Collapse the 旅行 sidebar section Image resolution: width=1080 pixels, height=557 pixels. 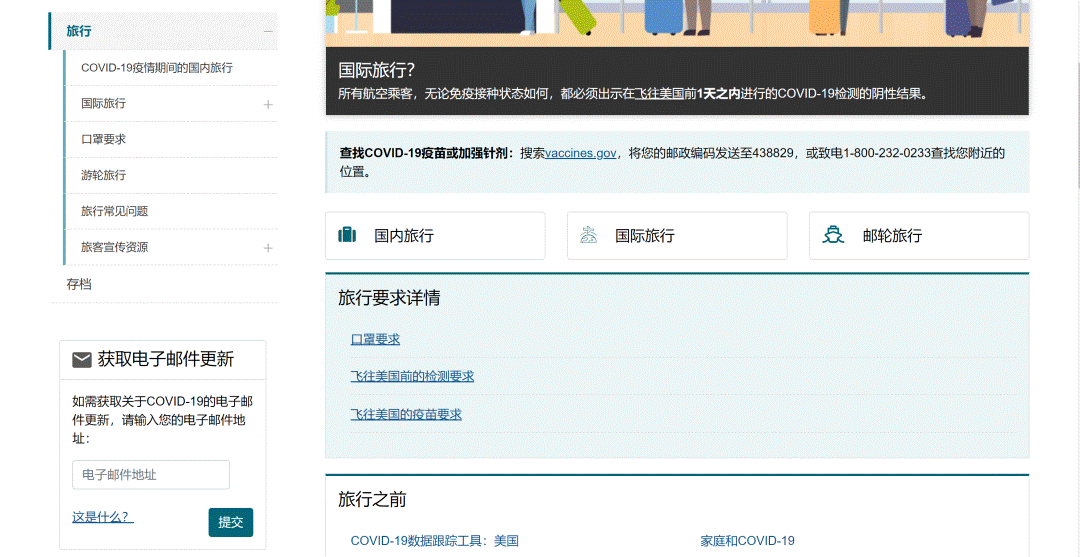[268, 31]
